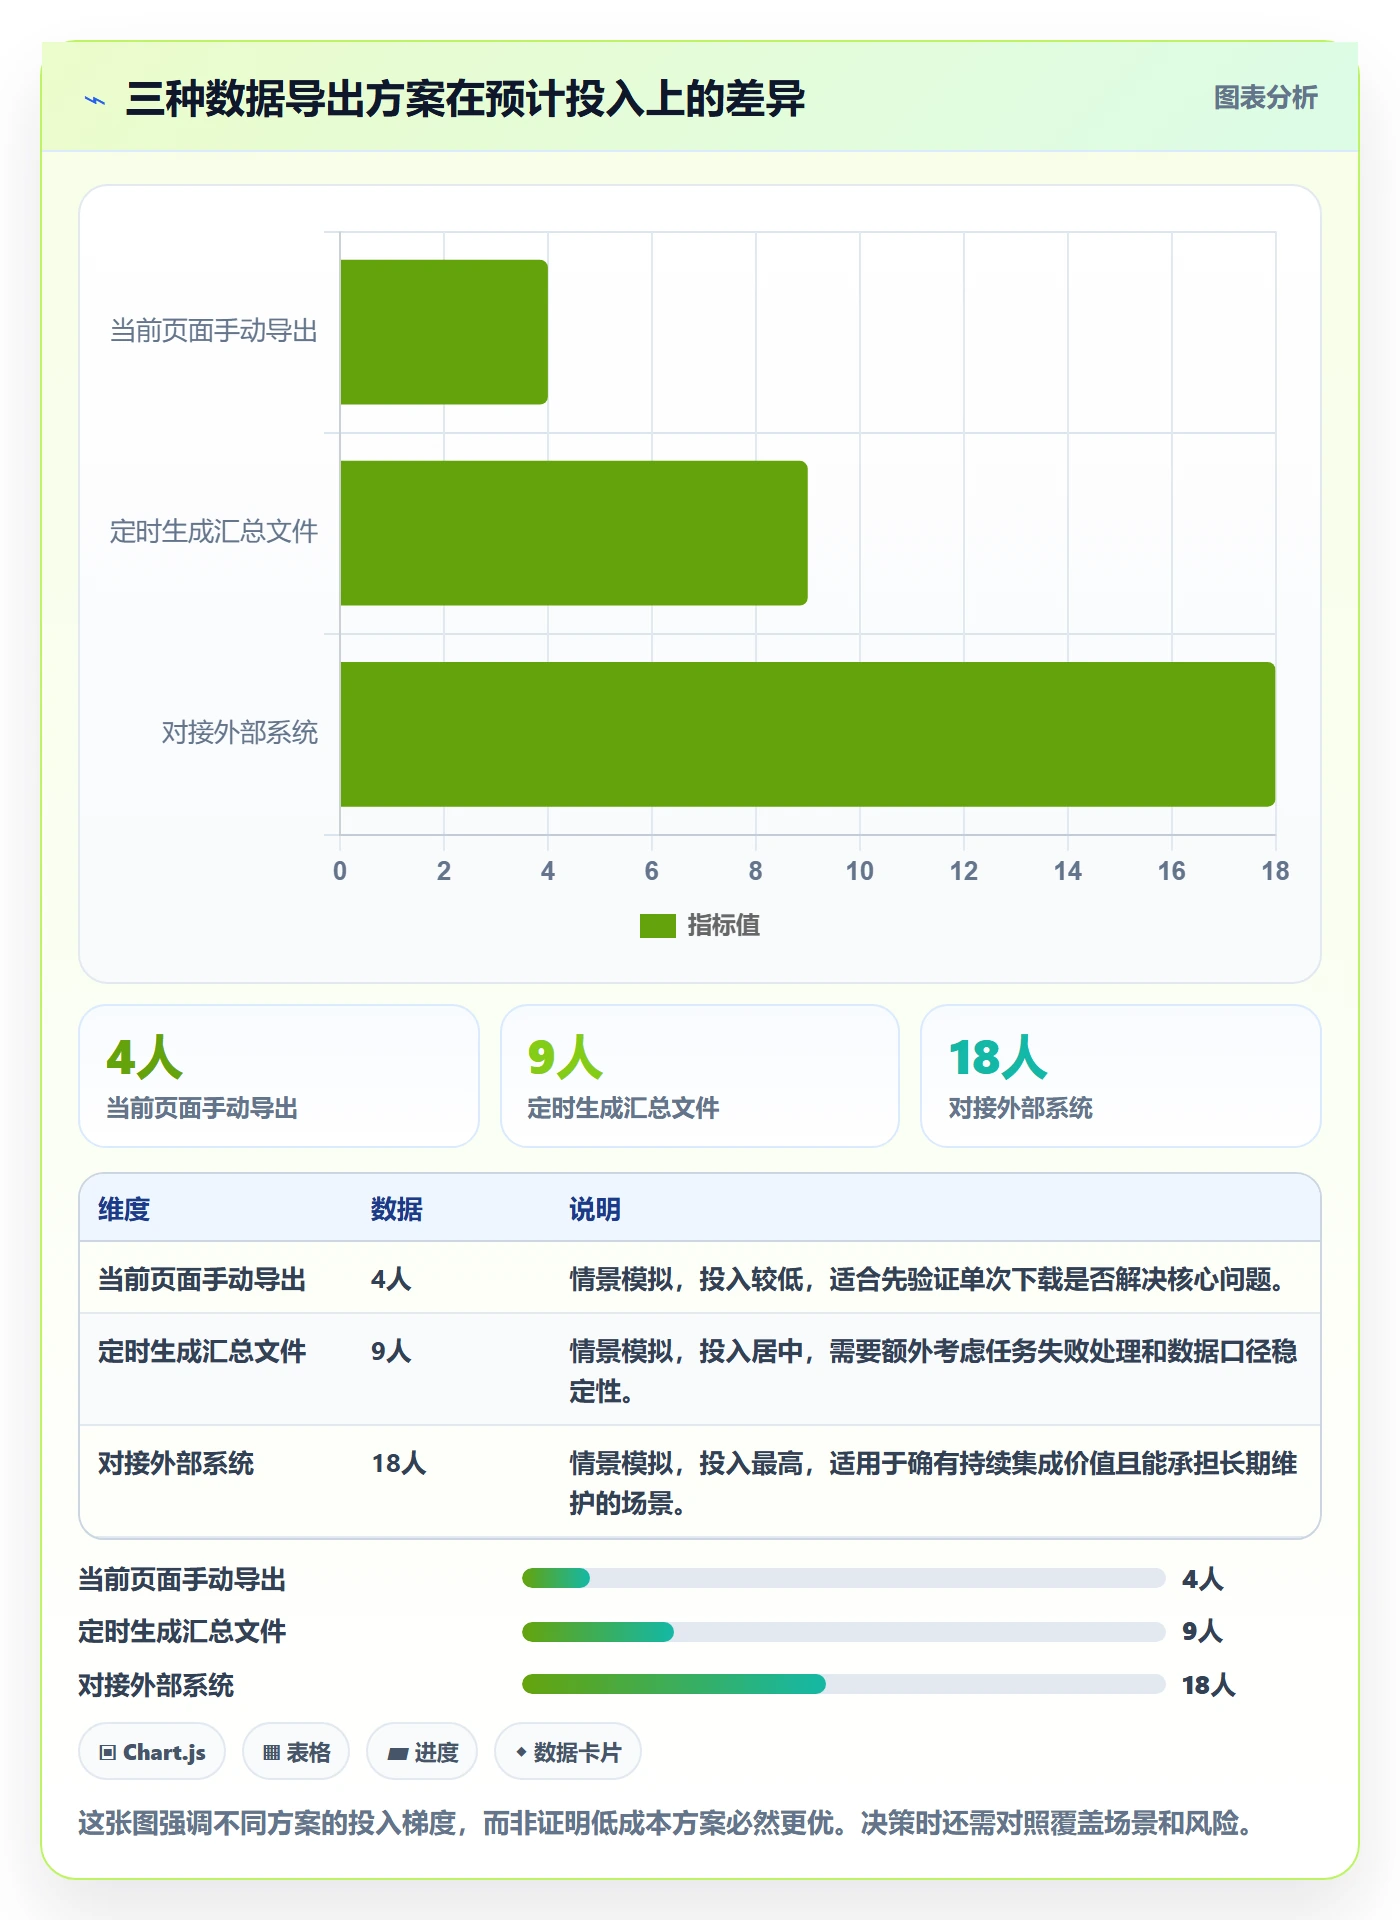Click table cell 定时生成汇总文件
The width and height of the screenshot is (1400, 1920).
202,1351
